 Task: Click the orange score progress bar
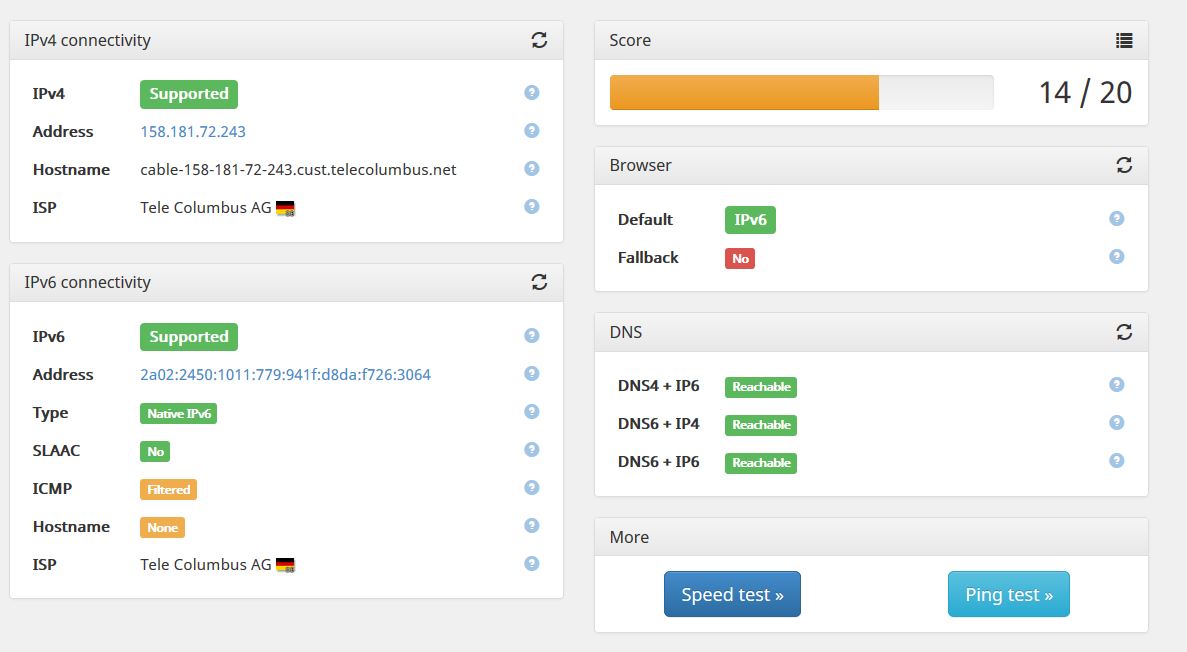[x=744, y=93]
